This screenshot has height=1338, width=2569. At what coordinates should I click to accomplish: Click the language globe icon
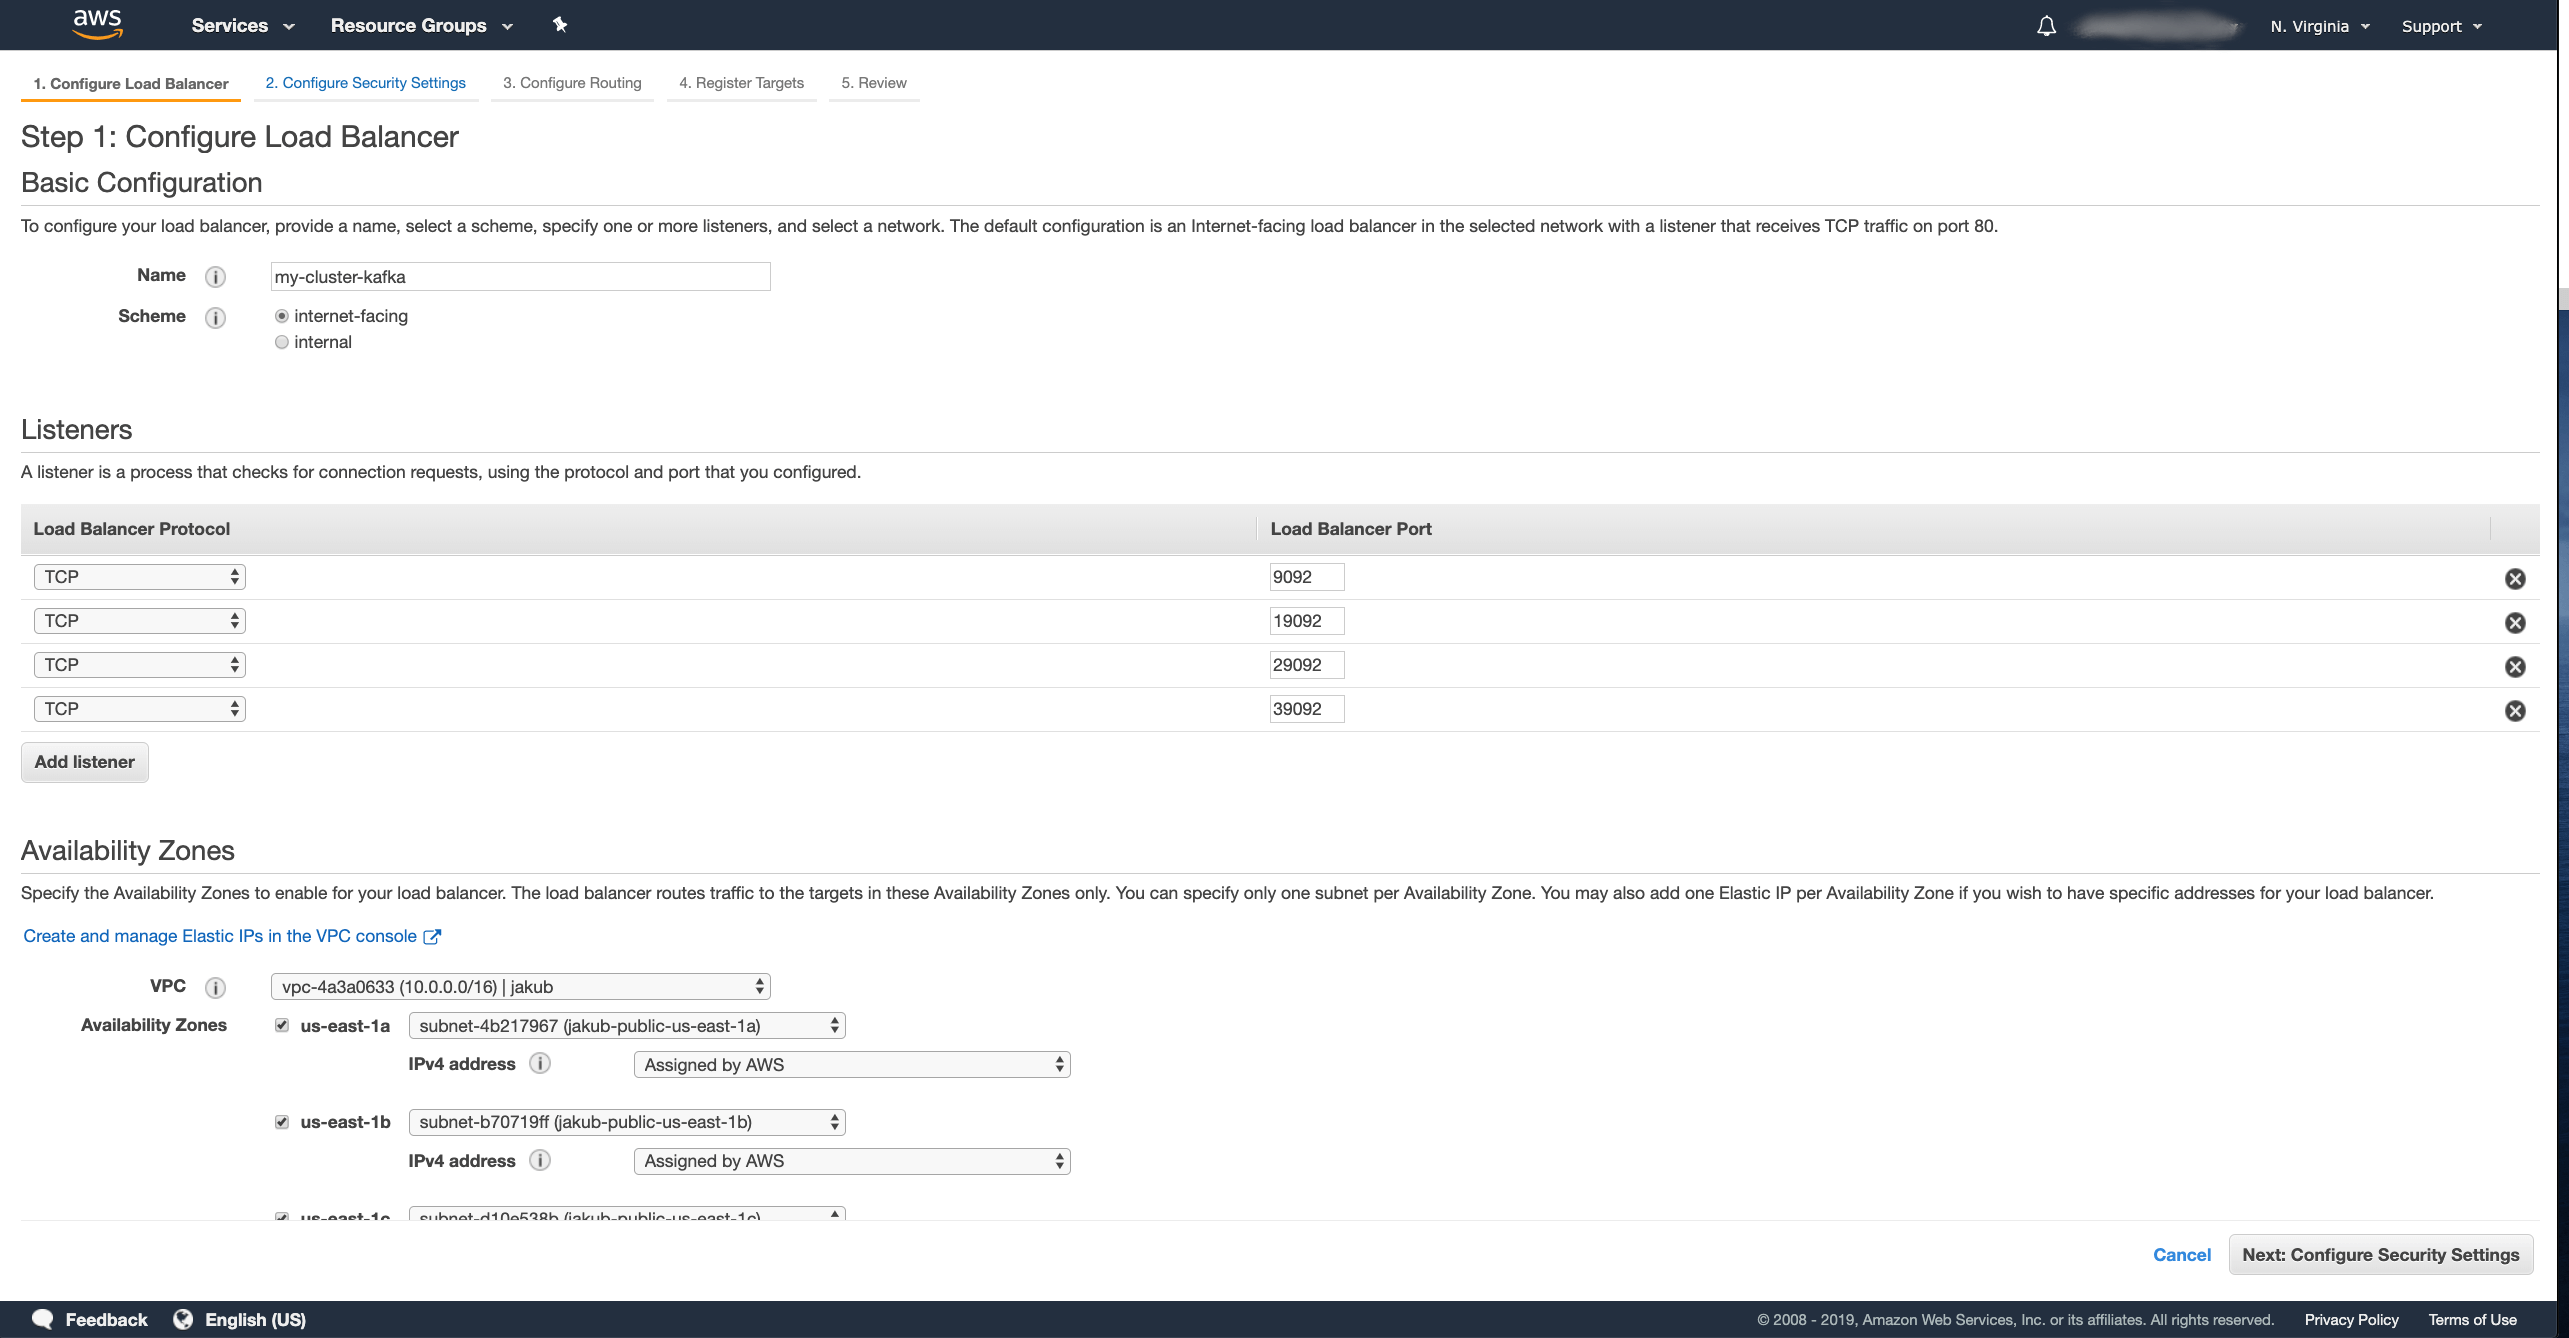[183, 1319]
